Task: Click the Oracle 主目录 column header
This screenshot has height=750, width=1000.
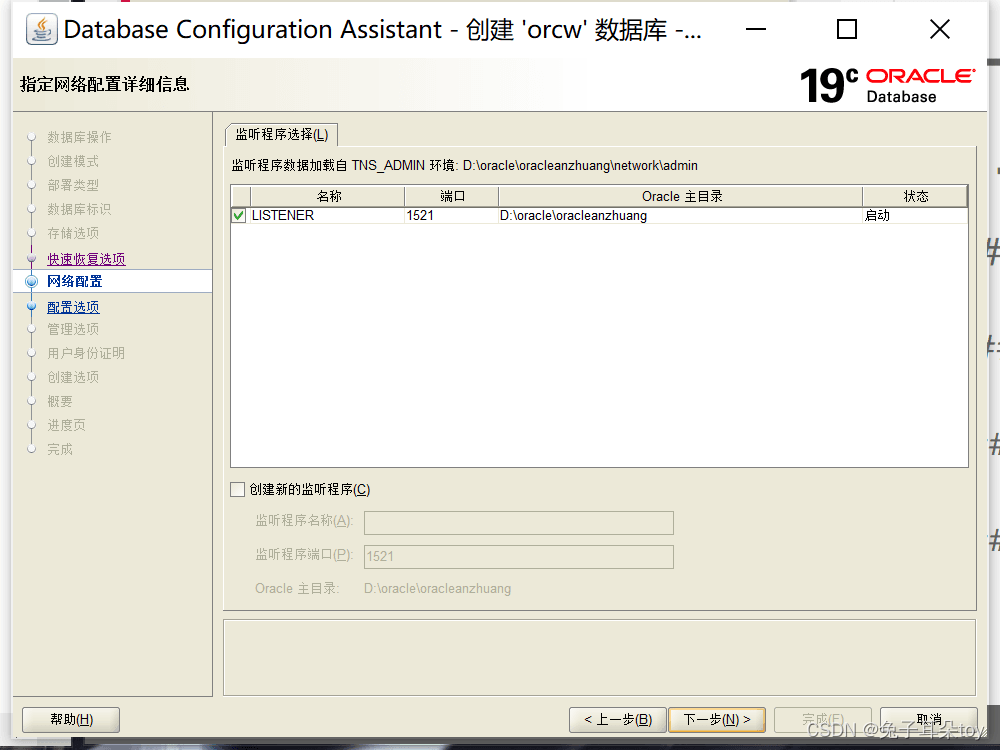Action: click(680, 196)
